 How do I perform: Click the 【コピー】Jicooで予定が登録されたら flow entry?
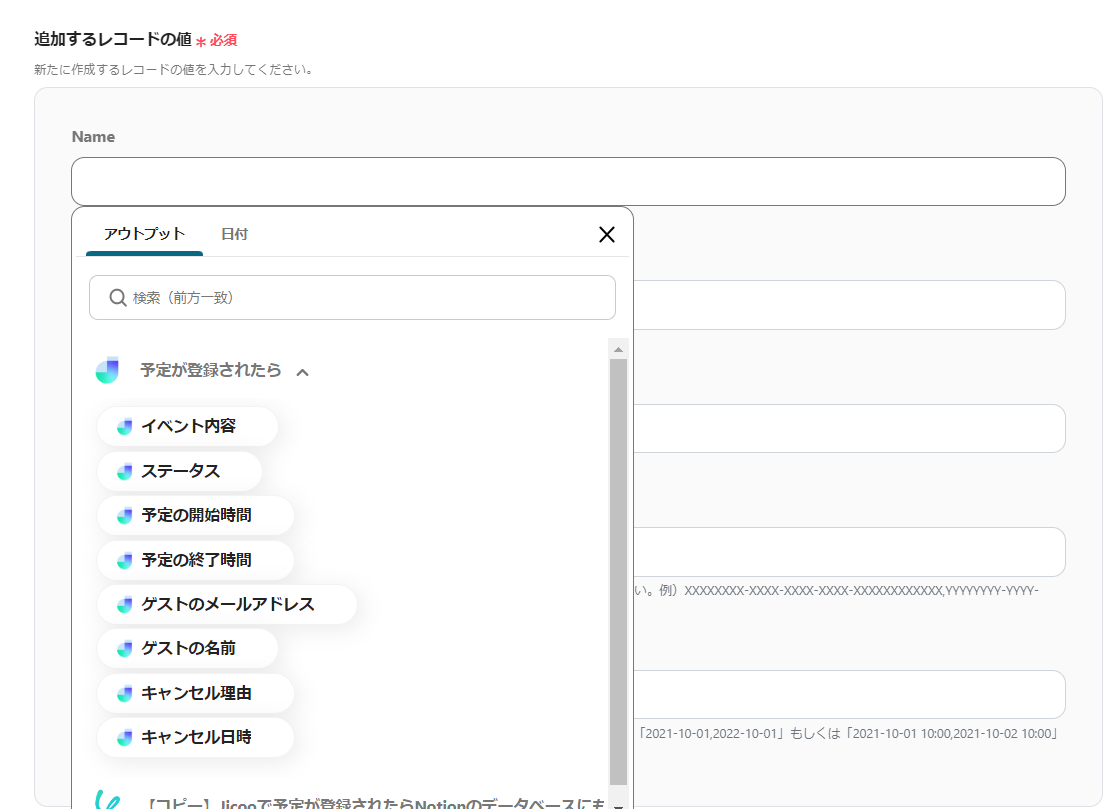pyautogui.click(x=350, y=801)
